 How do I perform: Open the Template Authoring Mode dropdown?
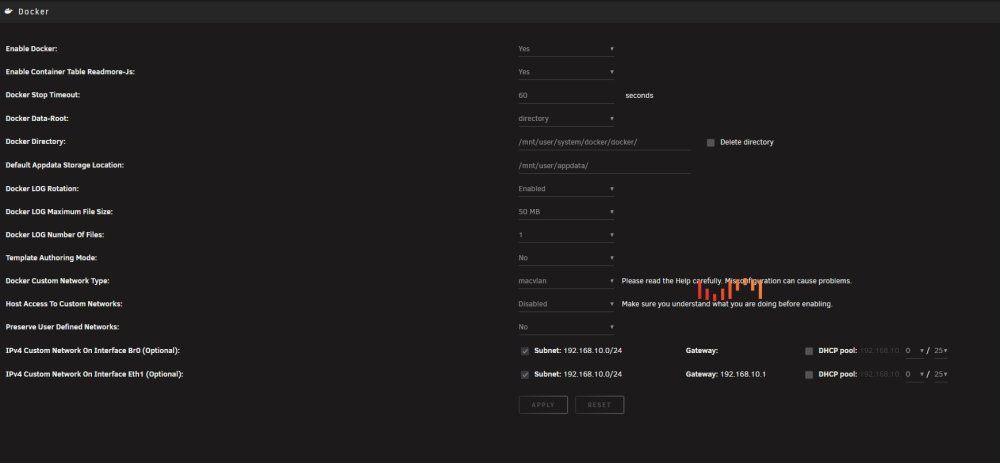(566, 258)
